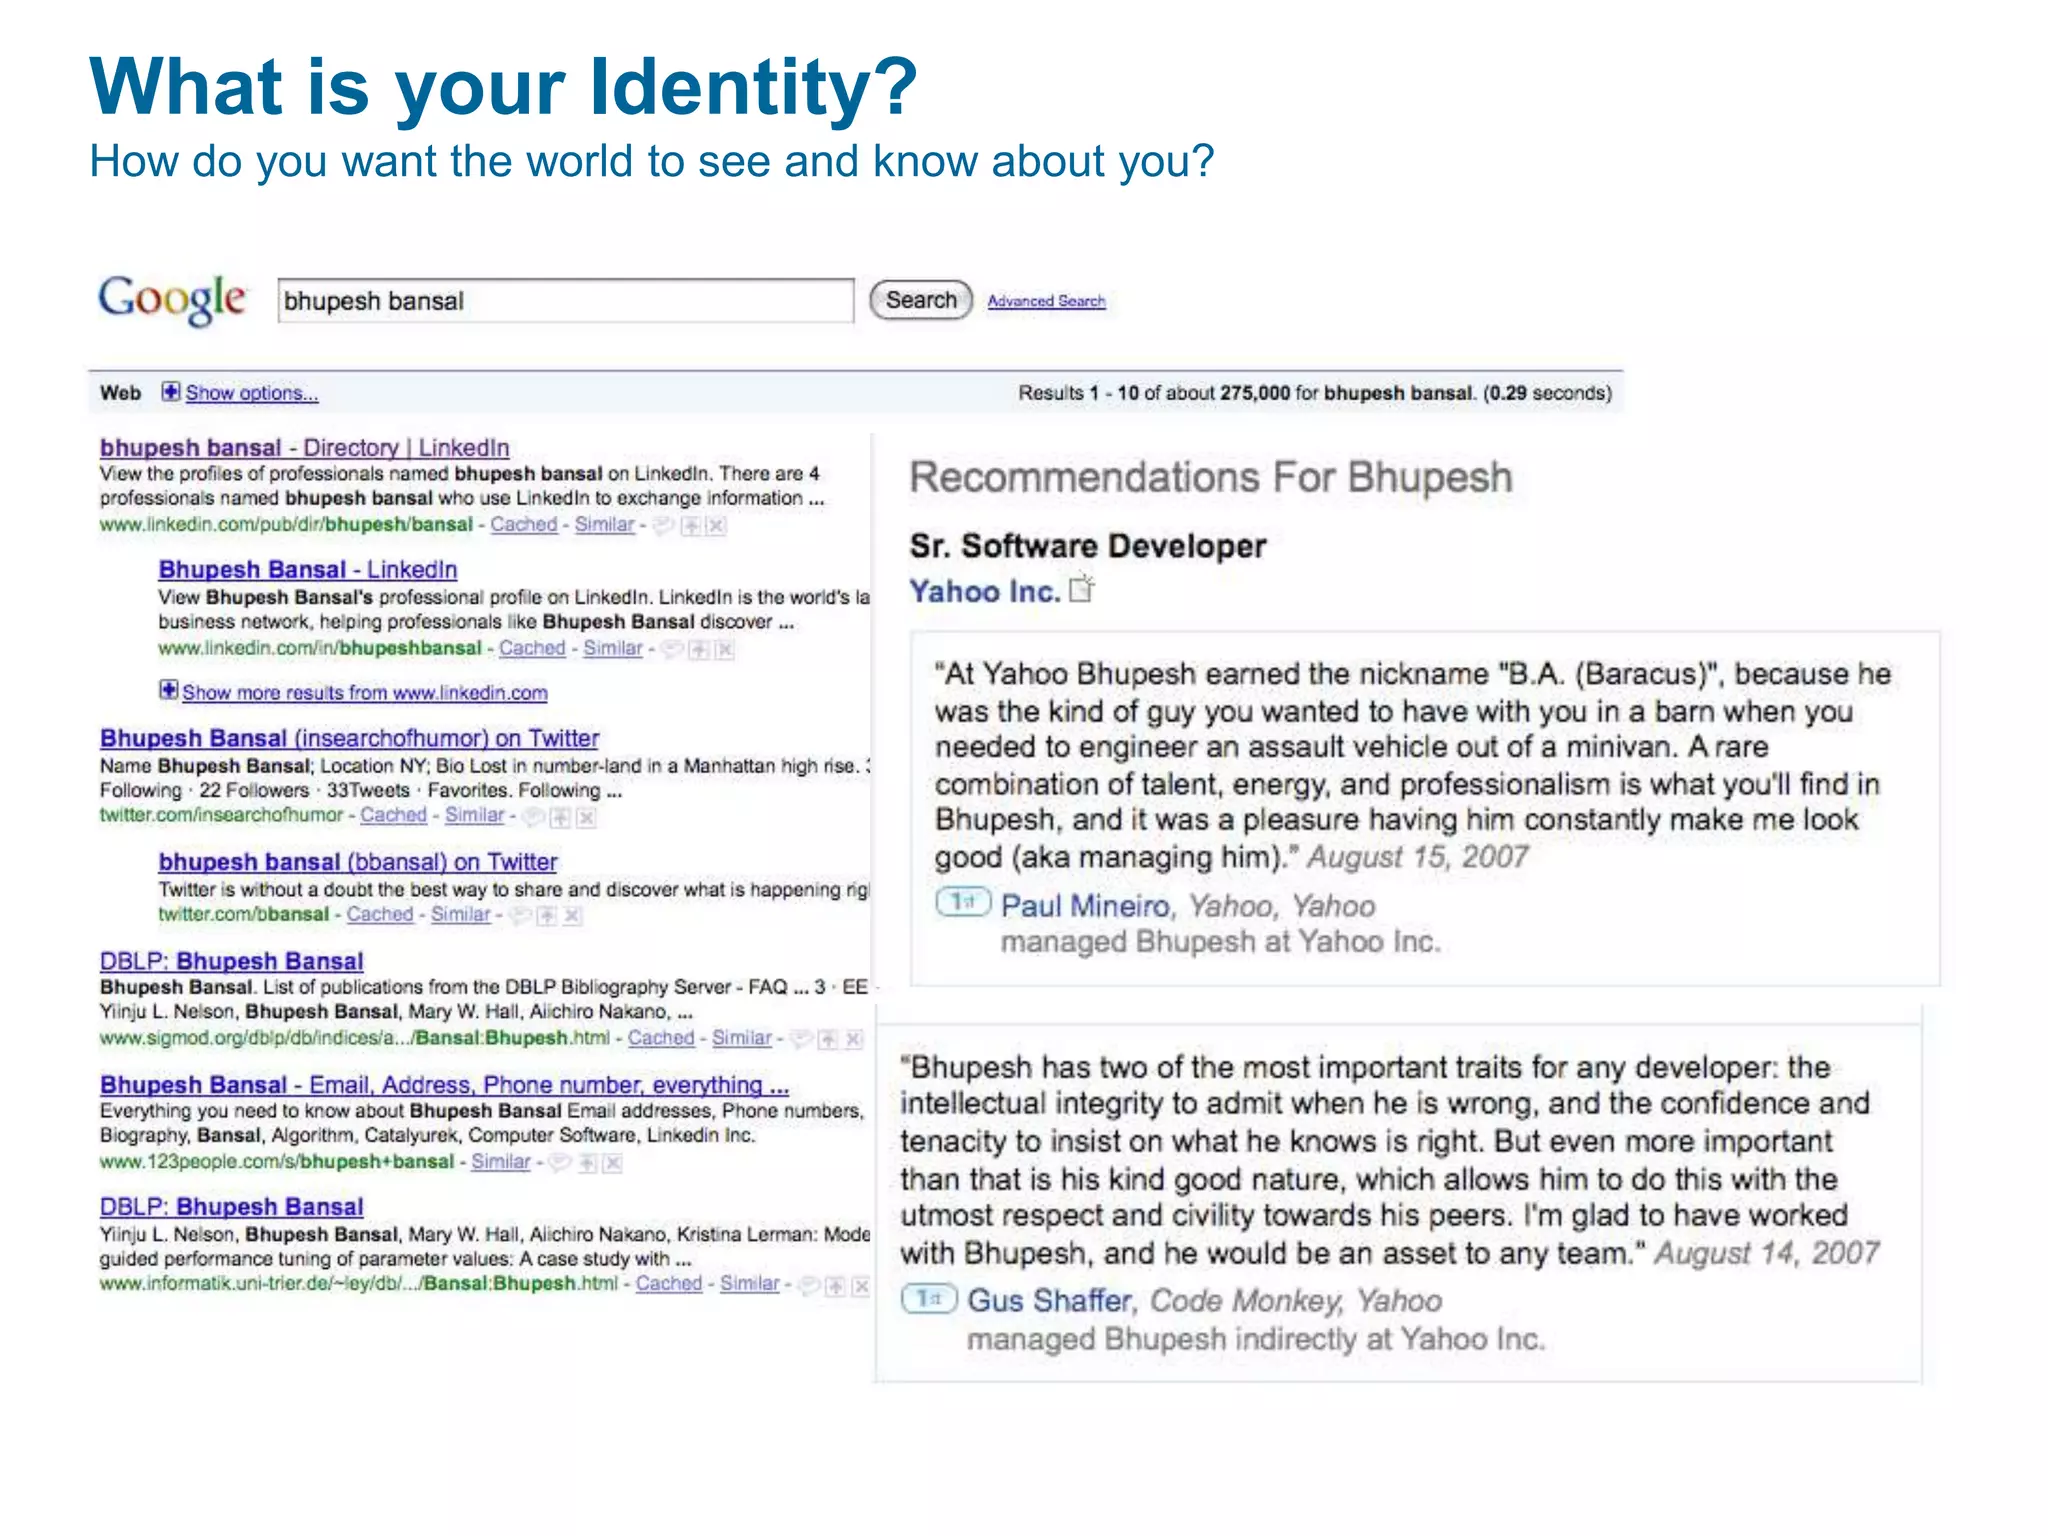
Task: Click Similar for sigmod.org DBLP result
Action: tap(742, 1038)
